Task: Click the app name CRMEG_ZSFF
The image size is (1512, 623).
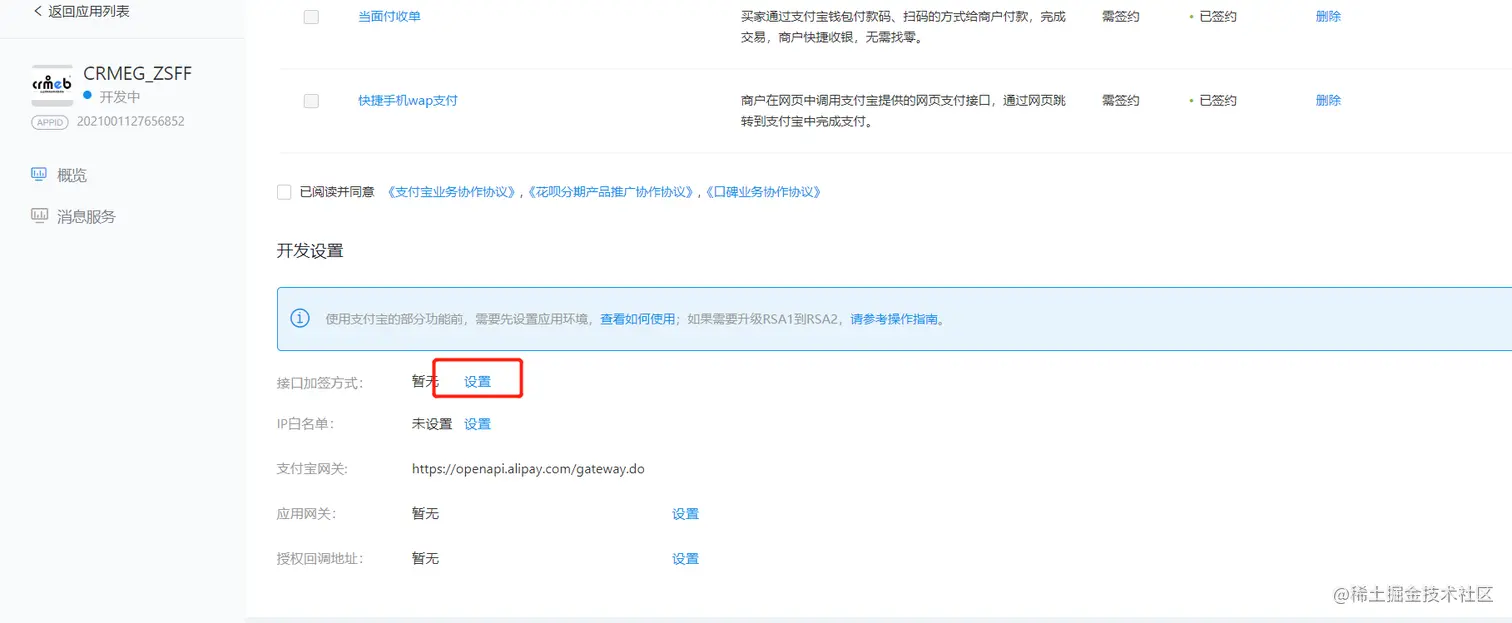Action: [138, 74]
